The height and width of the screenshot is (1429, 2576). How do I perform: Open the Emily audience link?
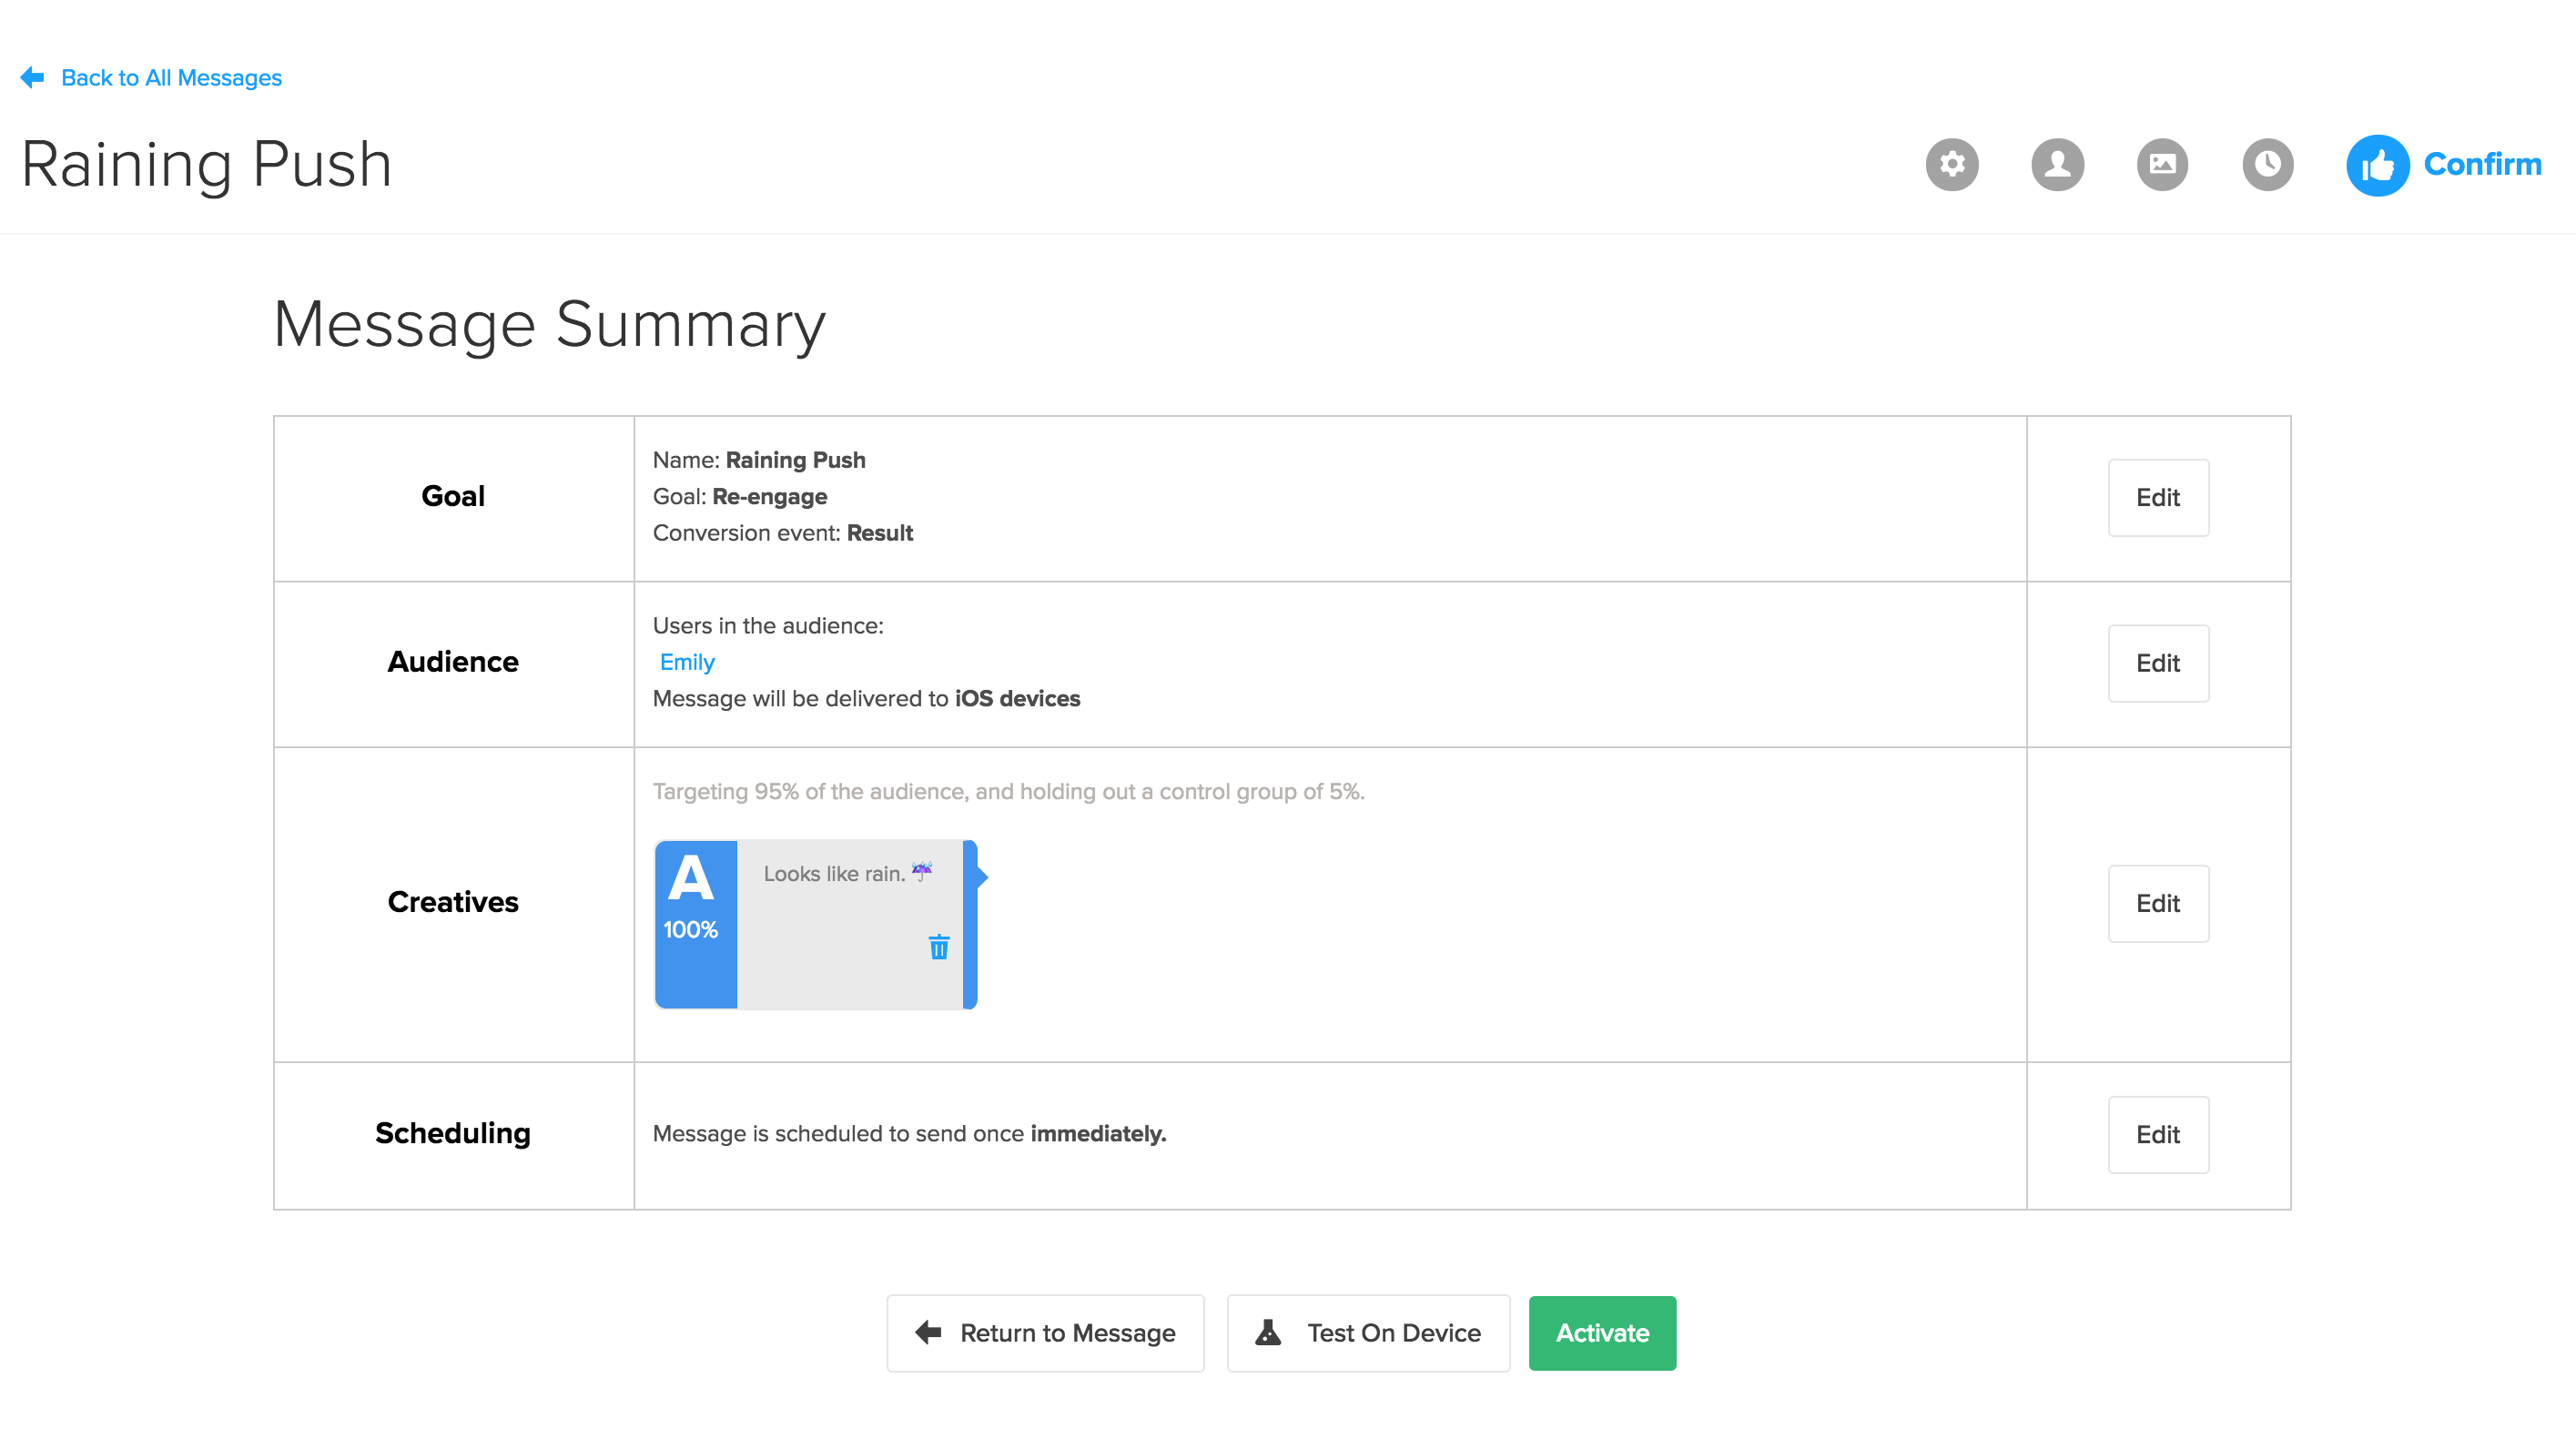click(687, 662)
